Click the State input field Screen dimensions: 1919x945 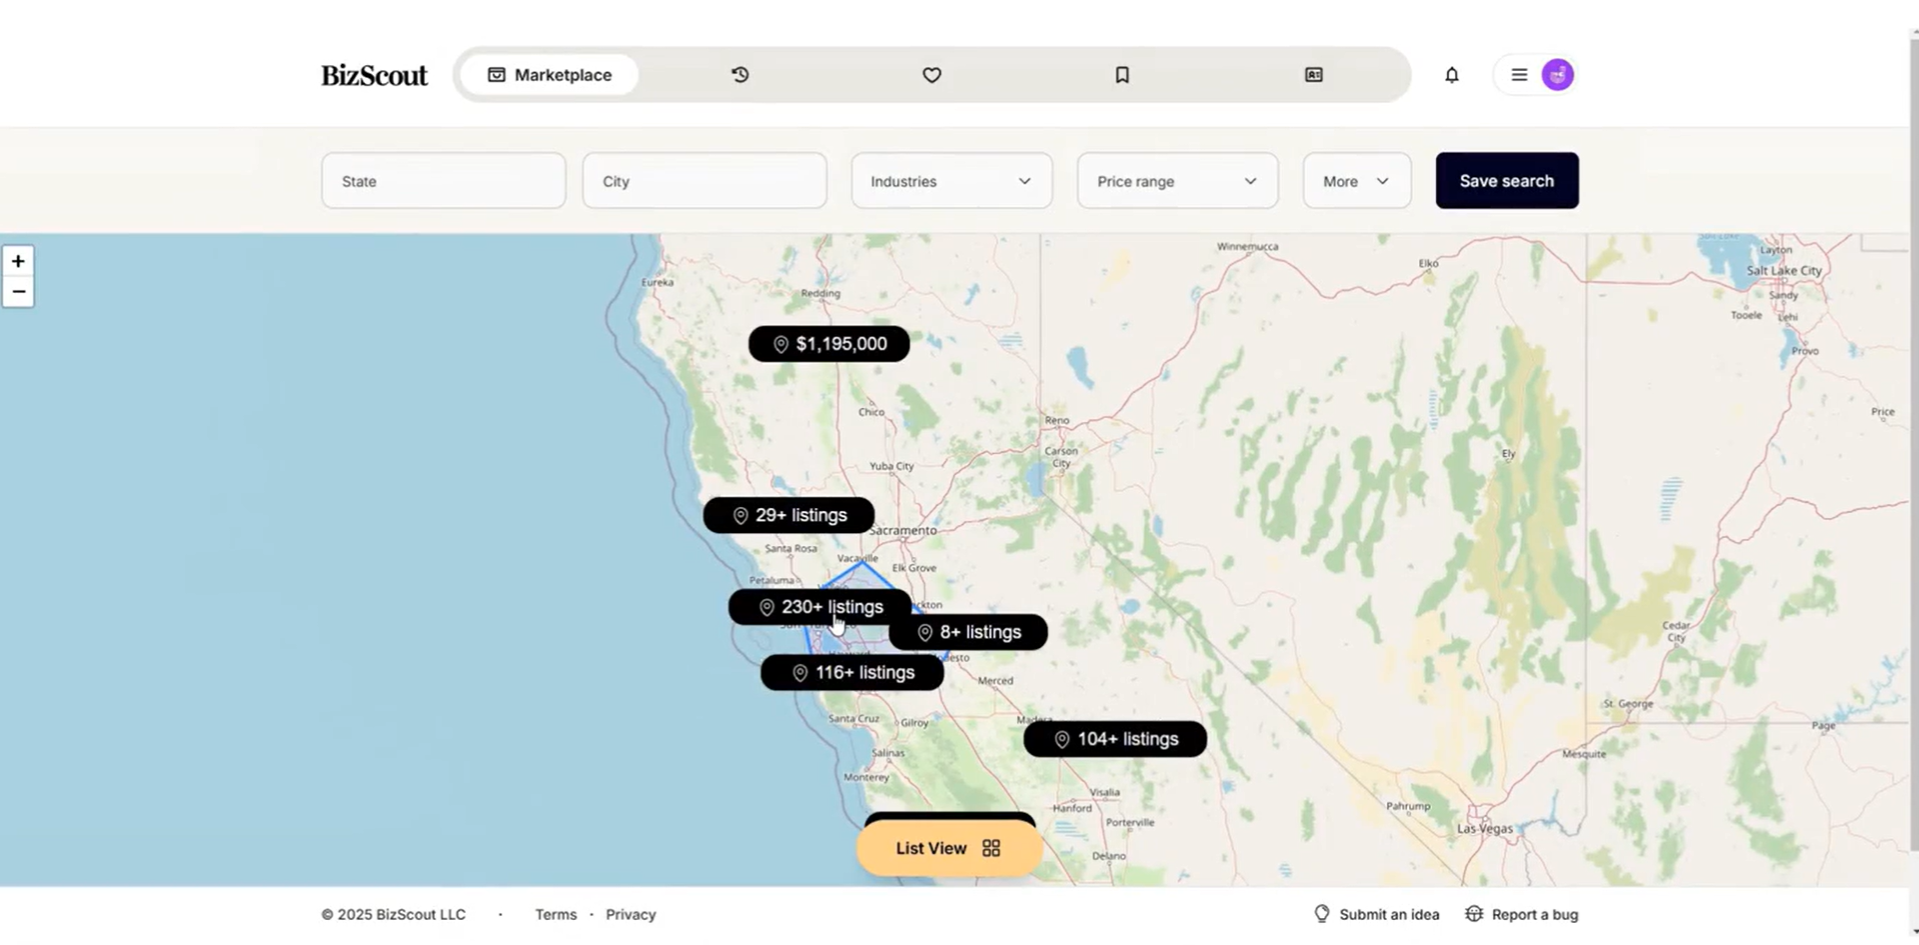[443, 181]
